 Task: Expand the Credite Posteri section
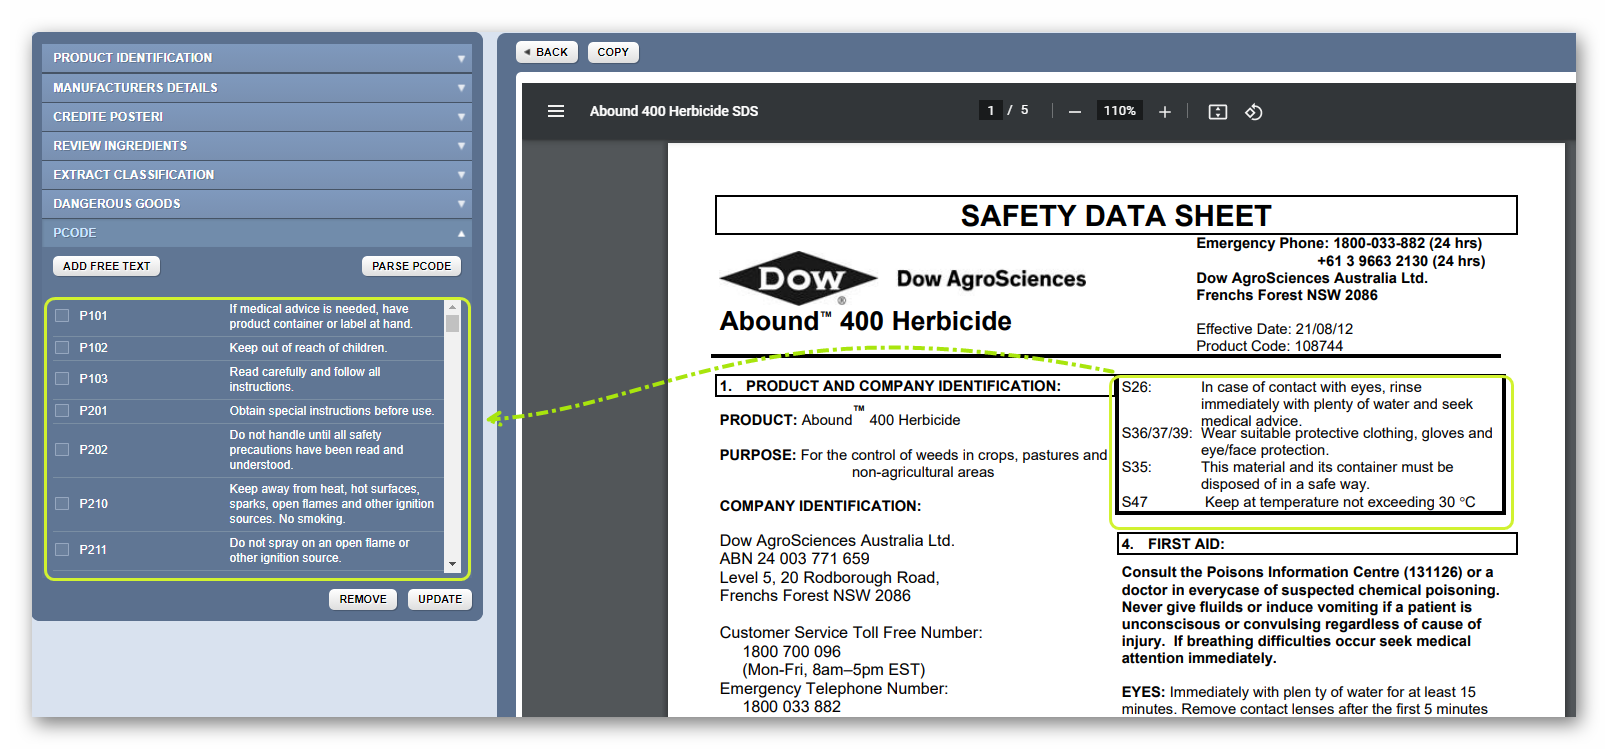point(257,117)
